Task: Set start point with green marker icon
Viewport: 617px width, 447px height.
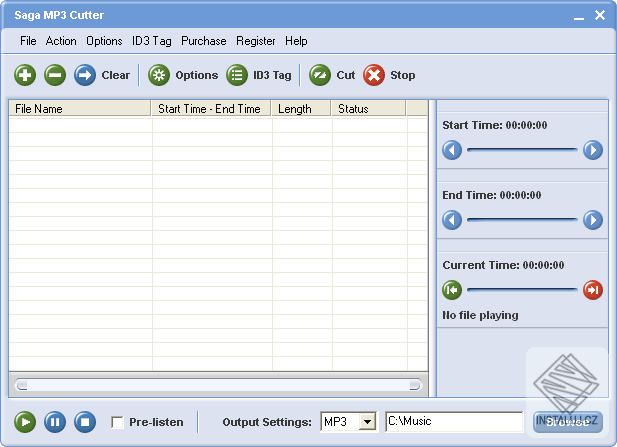Action: (452, 290)
